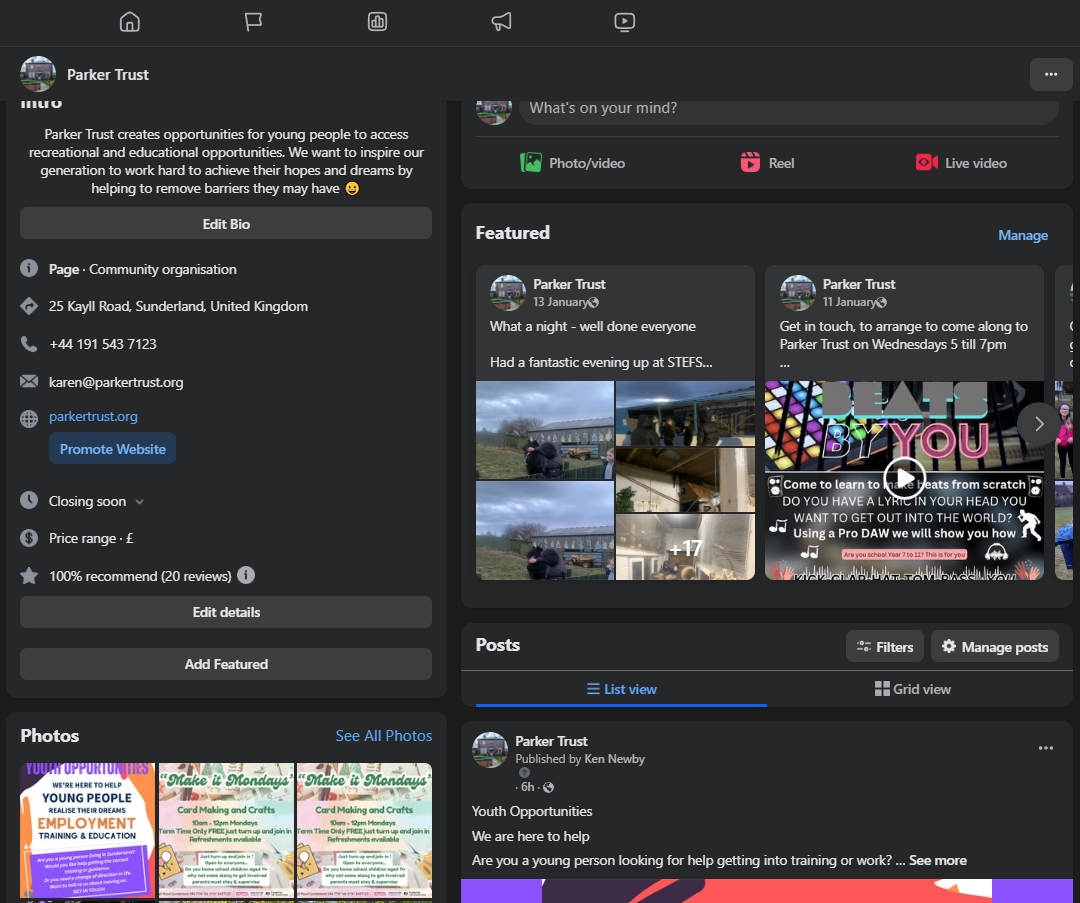Click the Manage posts button
1080x903 pixels.
tap(995, 647)
